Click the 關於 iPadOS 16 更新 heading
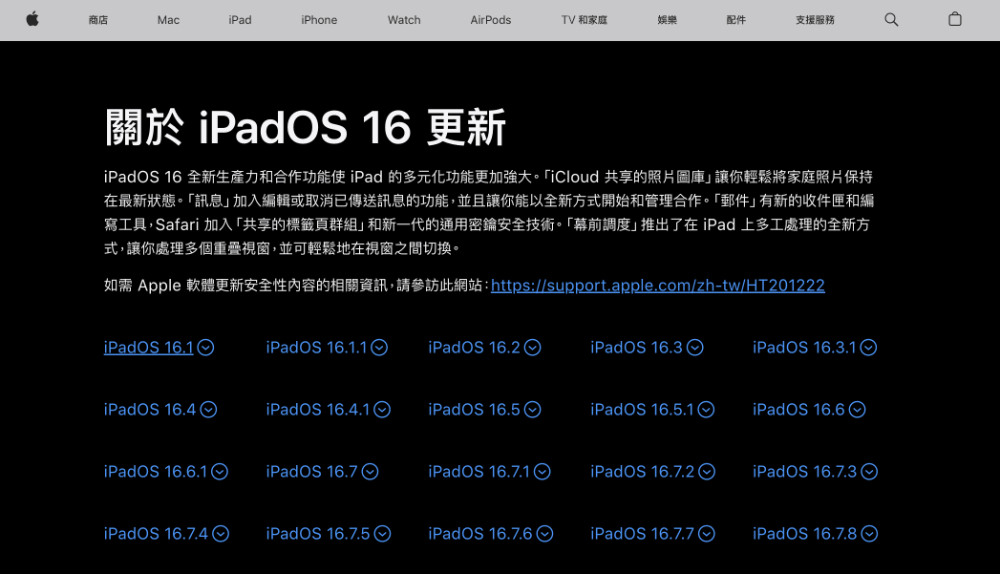 pos(305,126)
